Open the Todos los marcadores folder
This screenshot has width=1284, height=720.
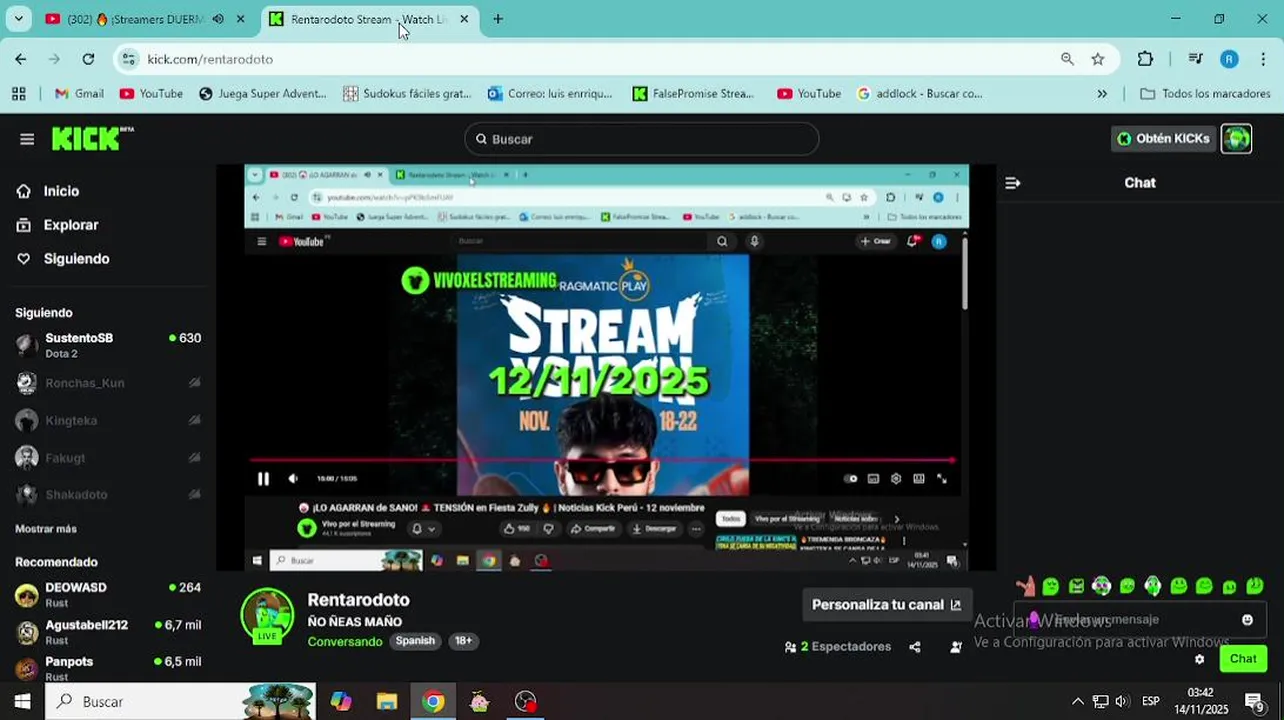pos(1205,93)
